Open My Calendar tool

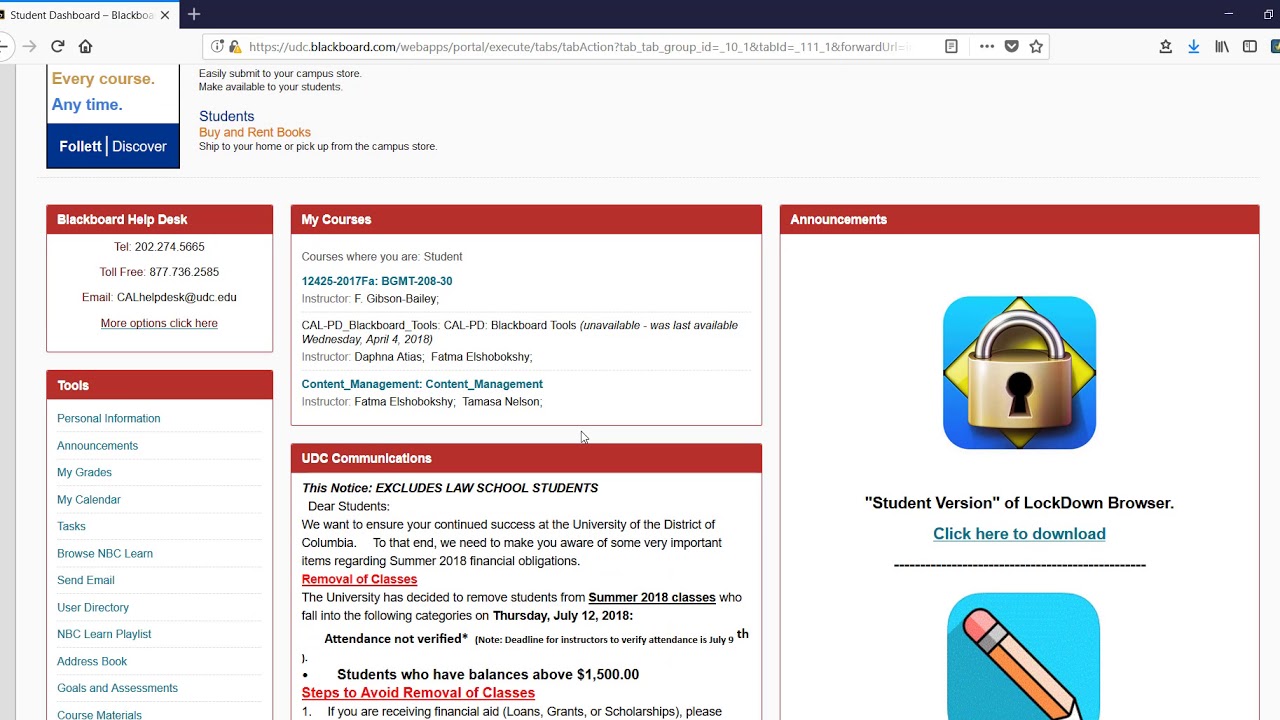point(89,499)
